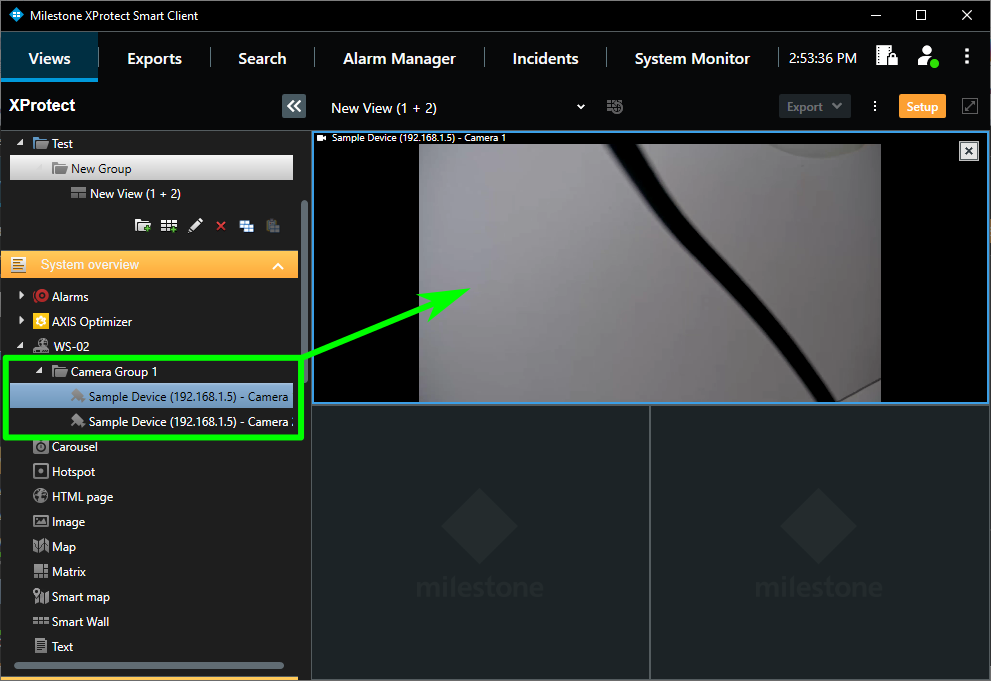
Task: Collapse the System overview section
Action: (278, 265)
